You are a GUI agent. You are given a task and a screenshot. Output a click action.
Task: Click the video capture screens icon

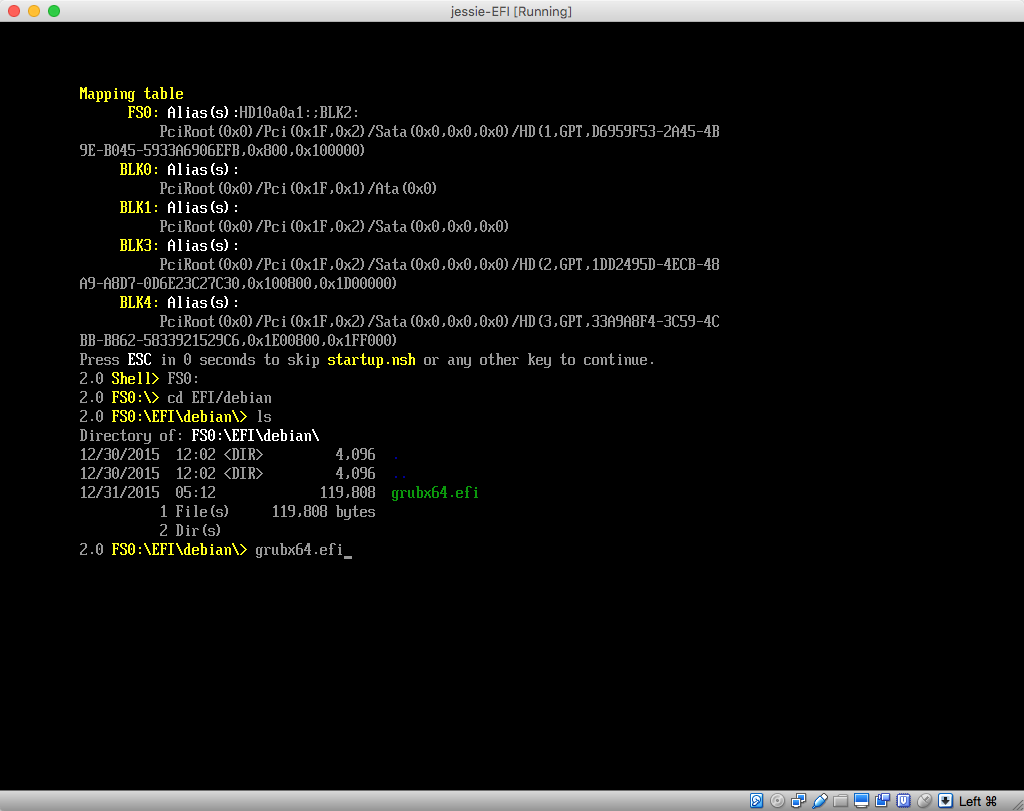point(882,801)
